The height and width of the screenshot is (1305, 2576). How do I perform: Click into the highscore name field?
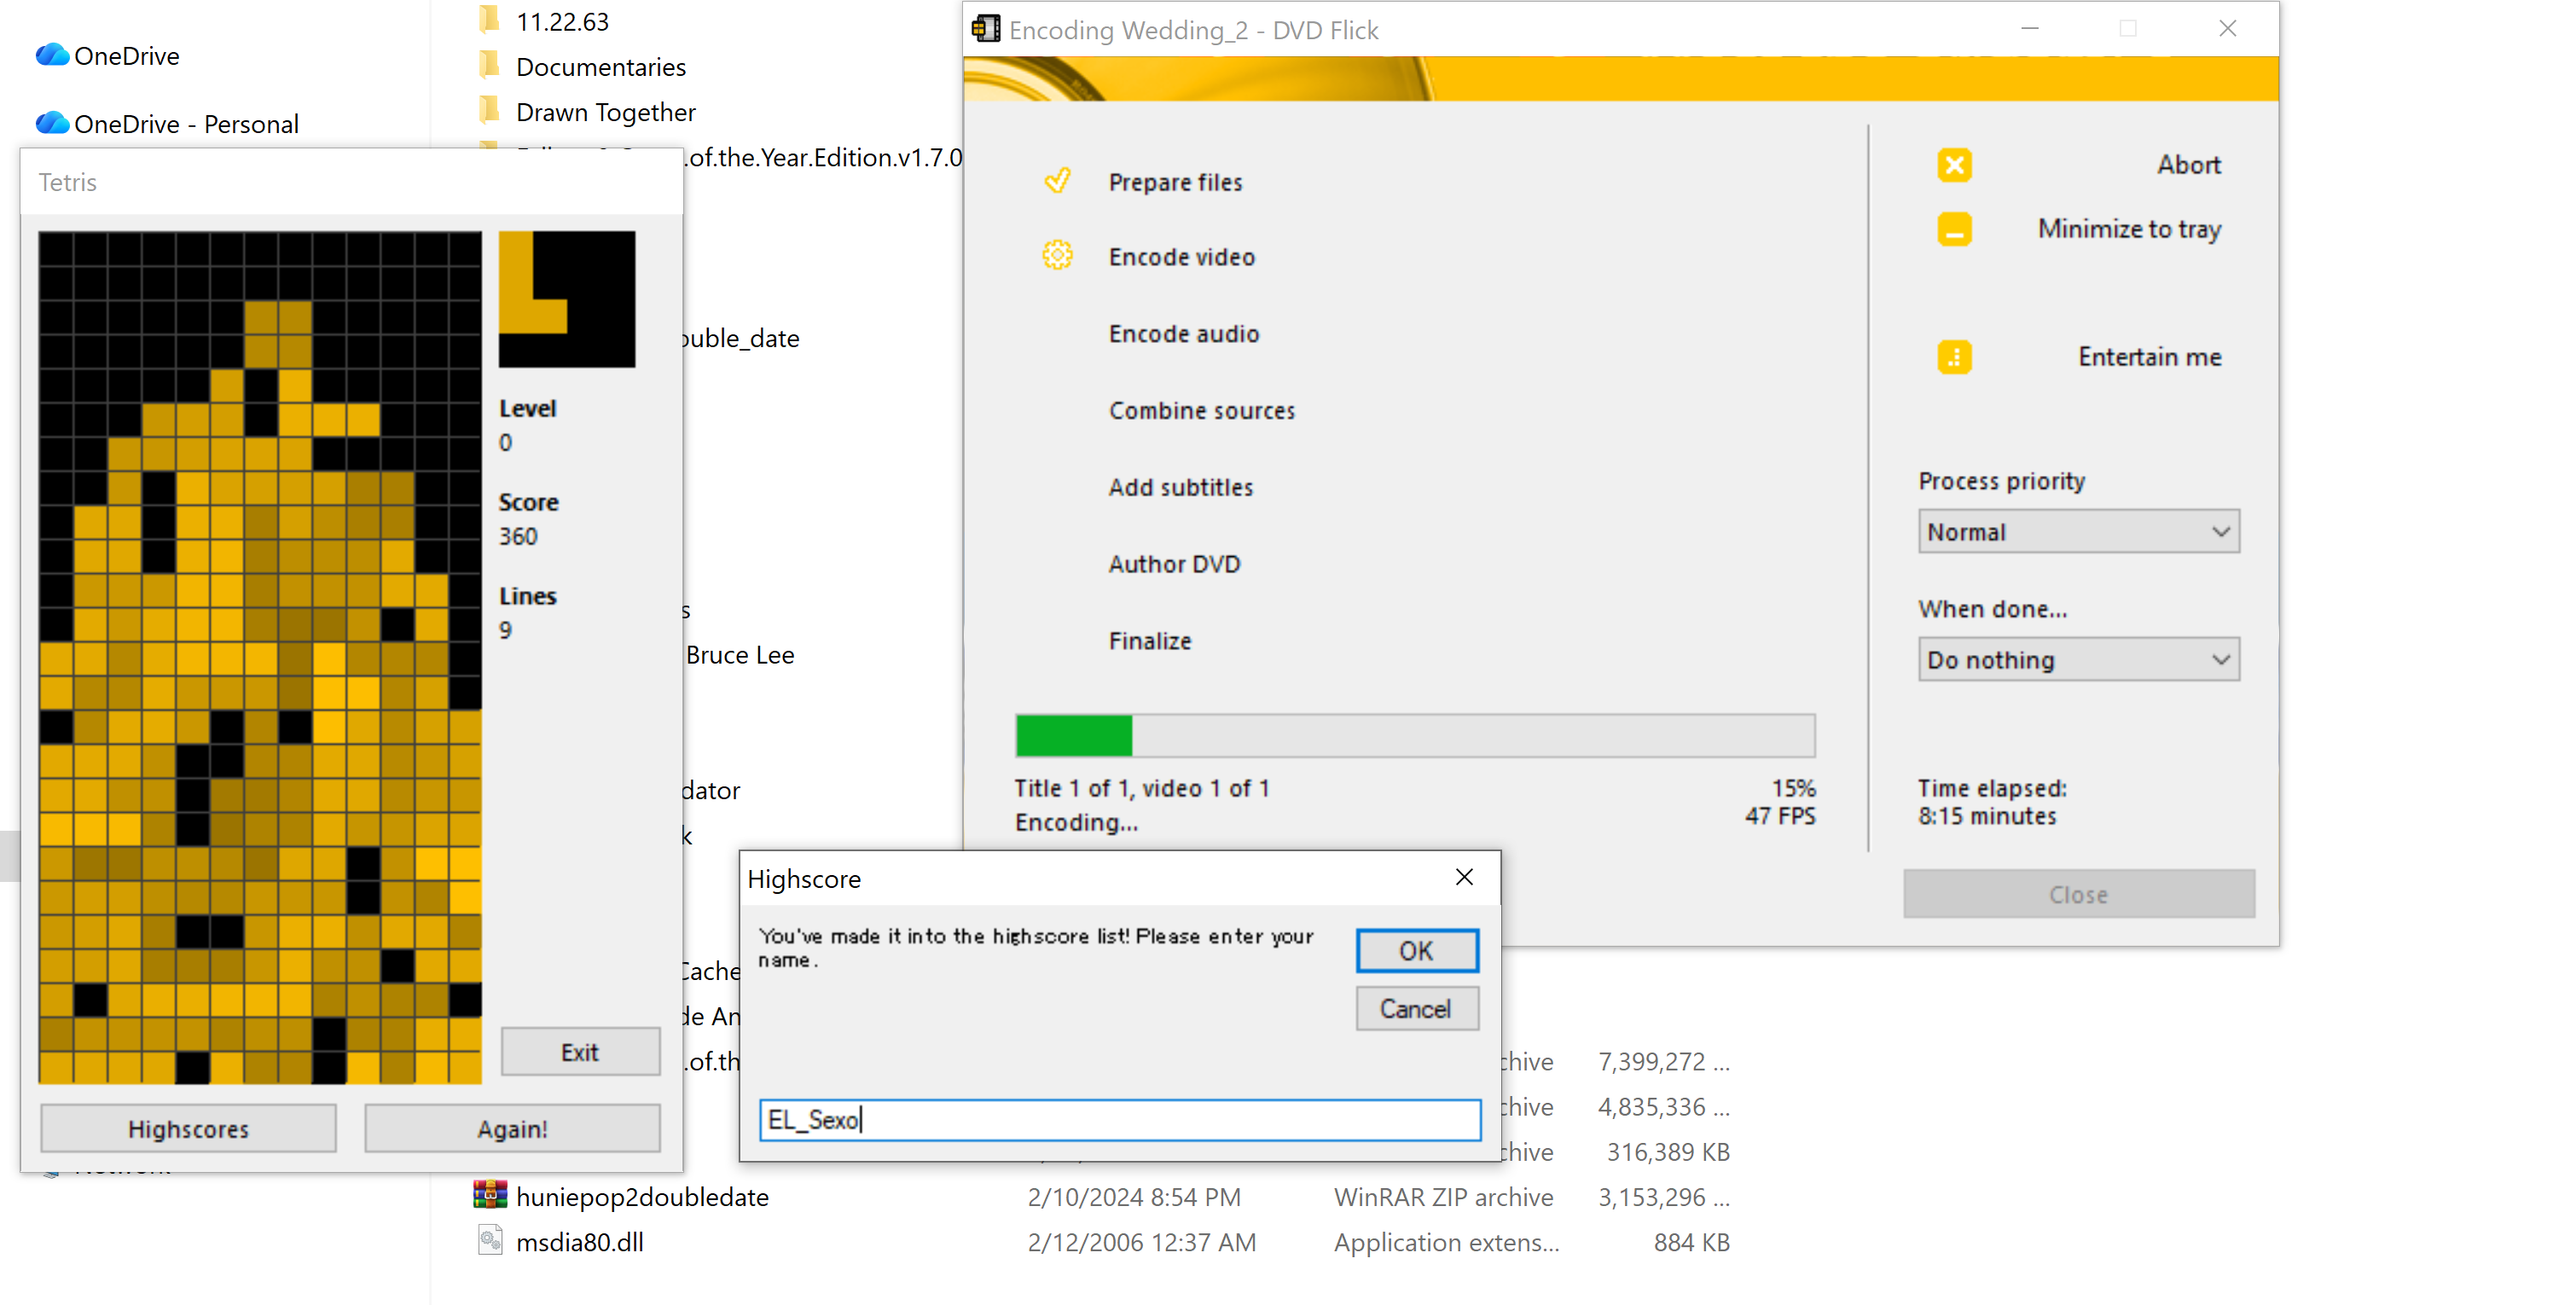coord(1120,1119)
